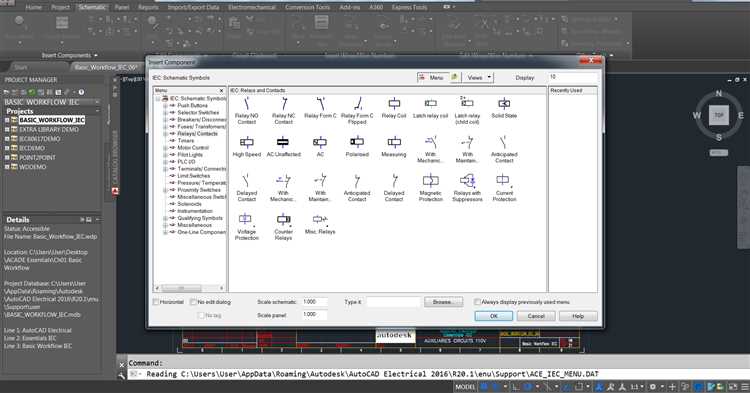Image resolution: width=750 pixels, height=393 pixels.
Task: Expand the IEC60617DEMO project node
Action: 7,139
